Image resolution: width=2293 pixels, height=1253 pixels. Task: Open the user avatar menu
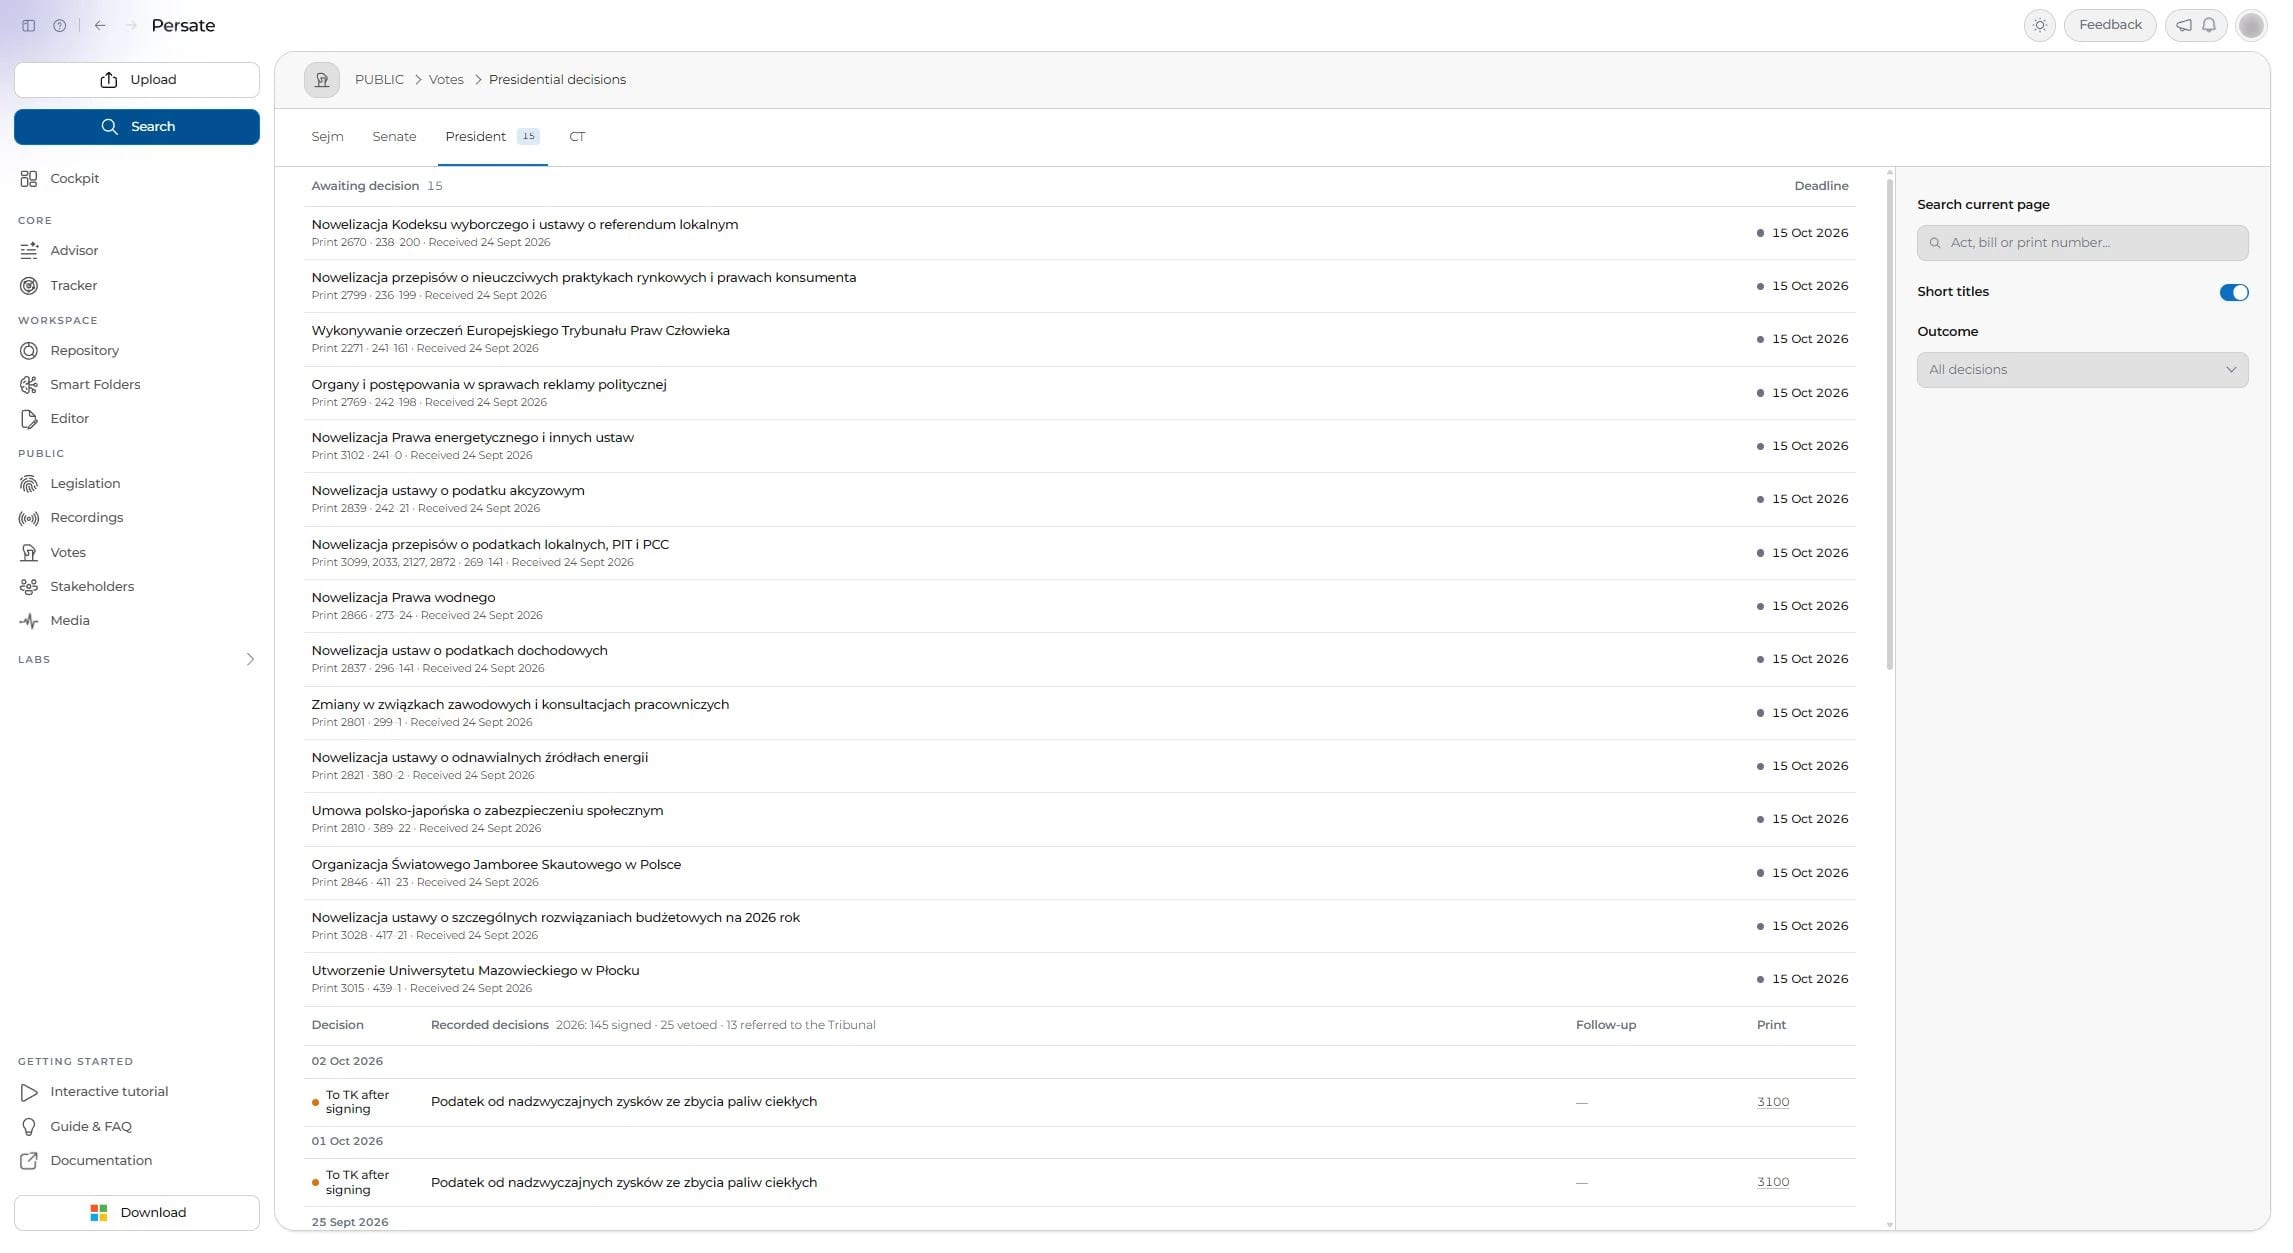click(x=2250, y=25)
